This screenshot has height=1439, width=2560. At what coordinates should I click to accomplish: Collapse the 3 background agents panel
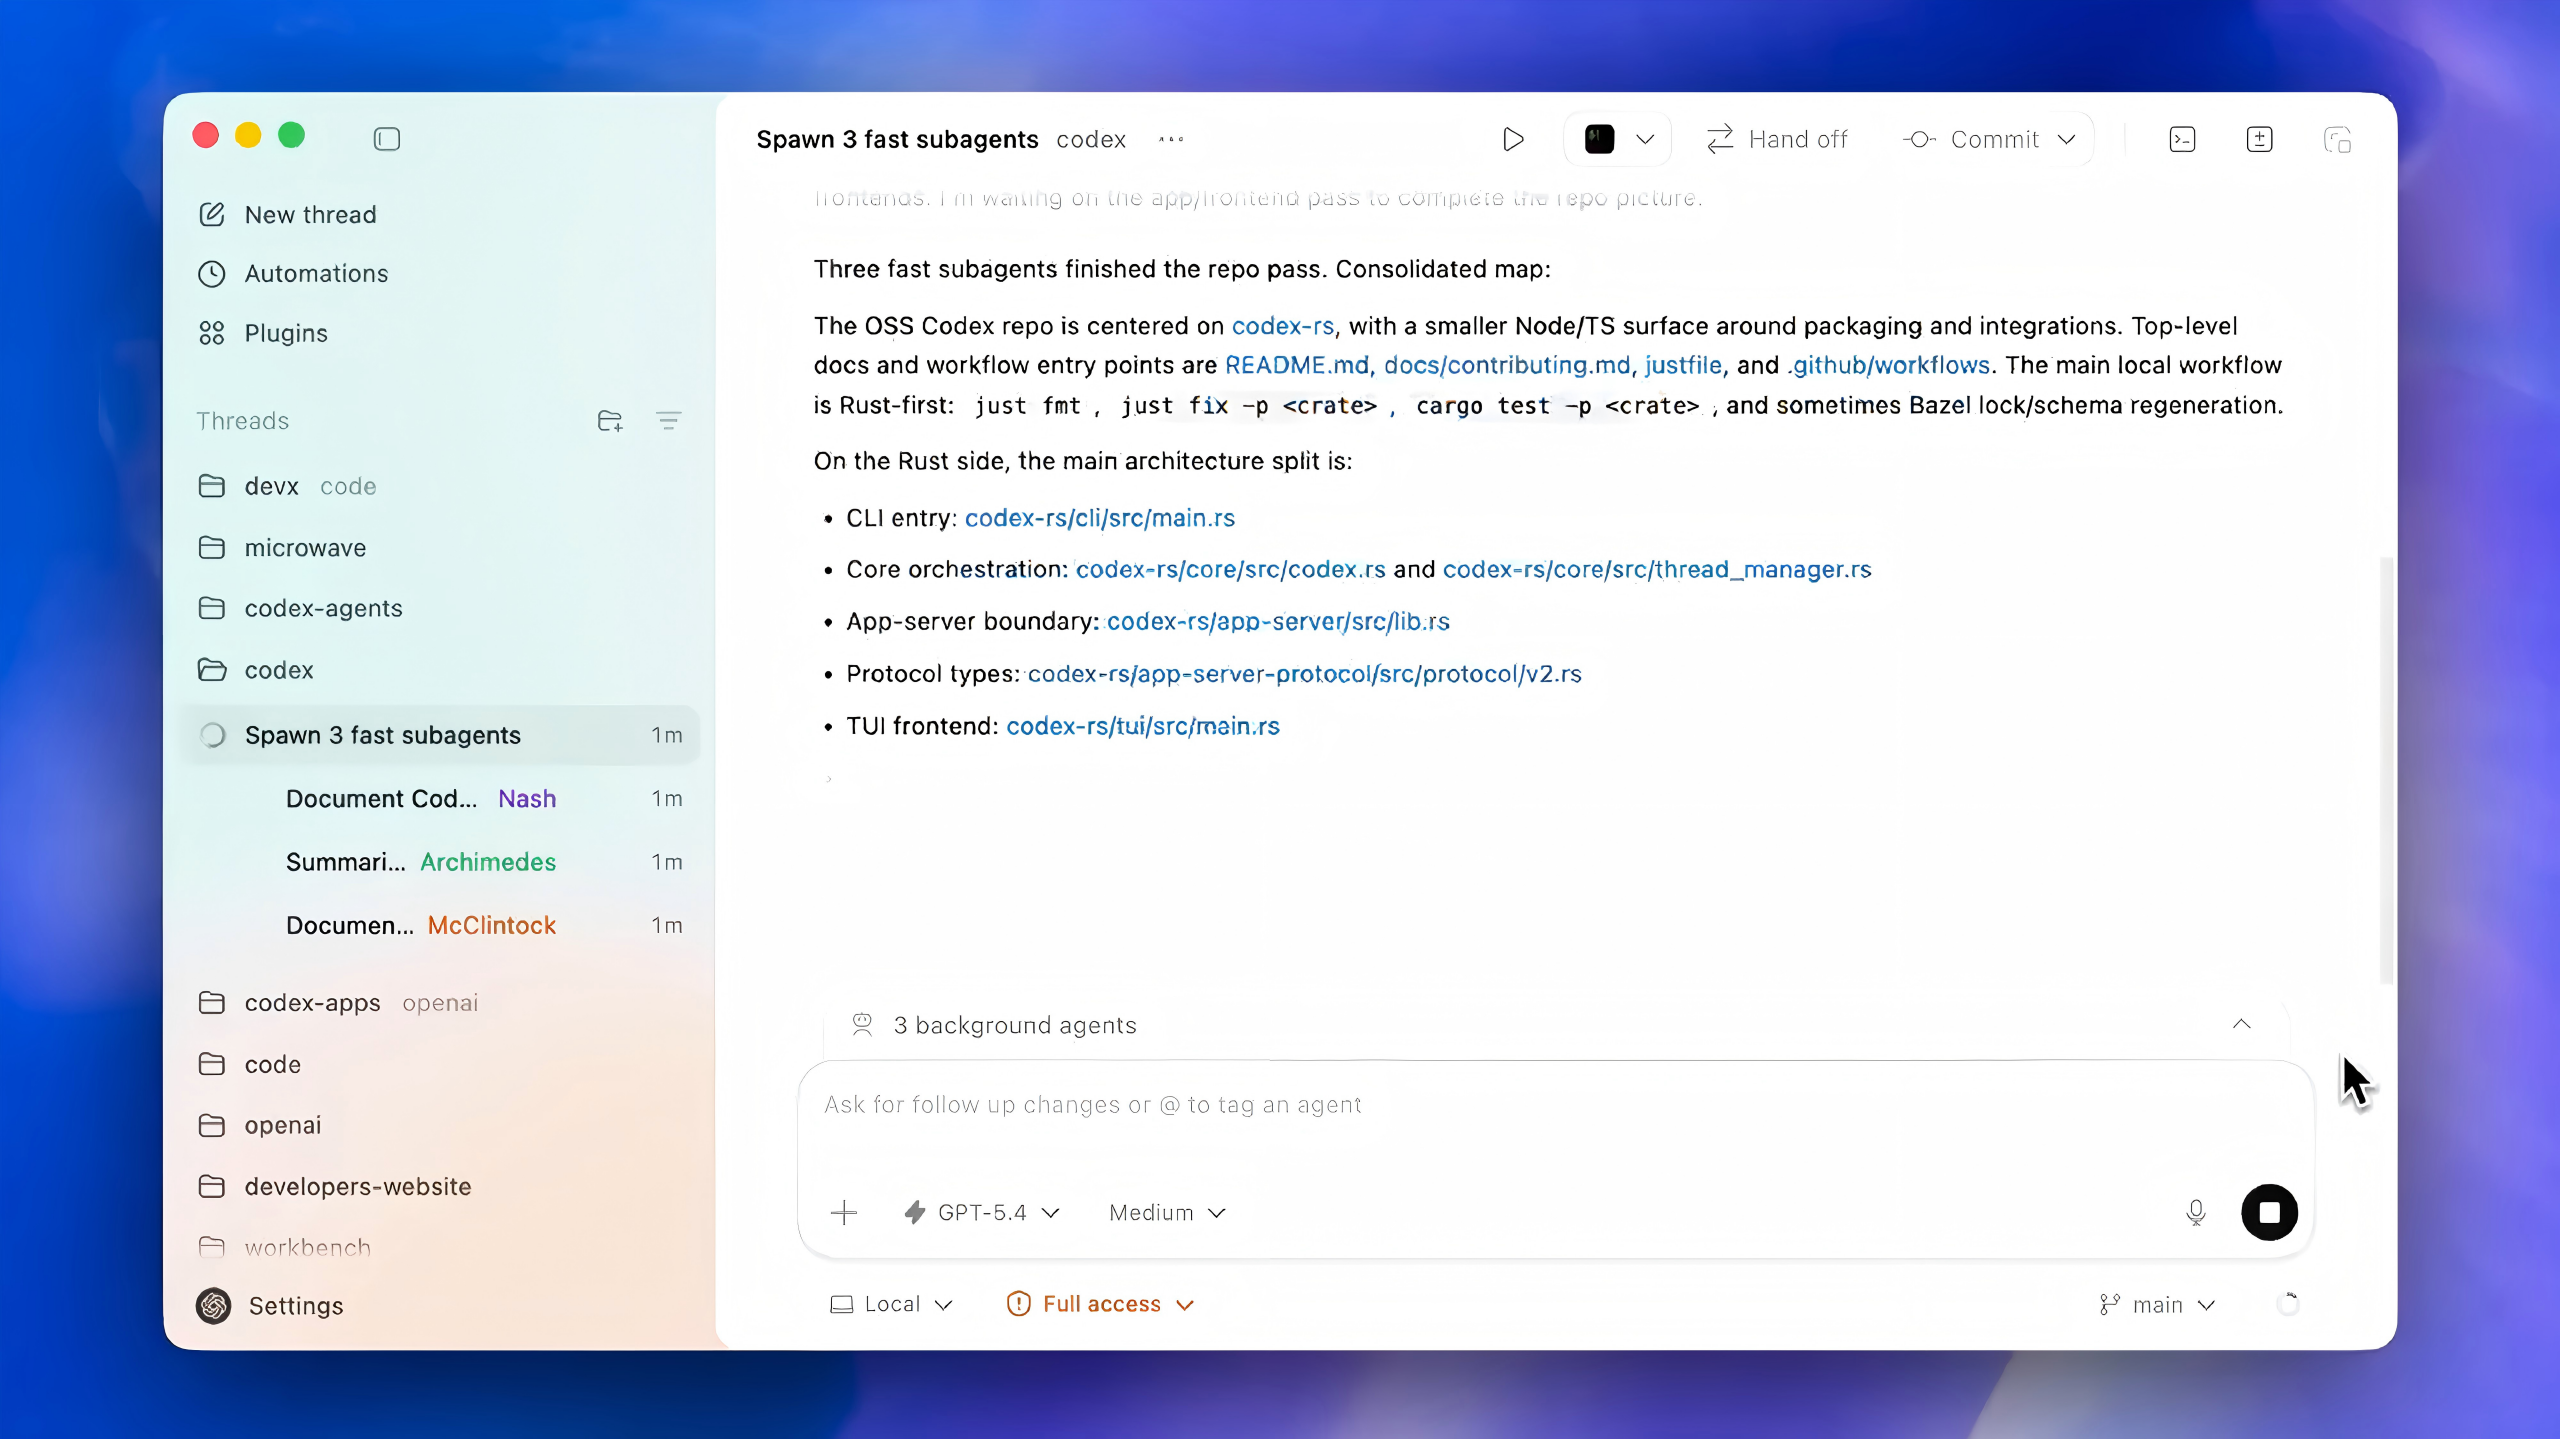[2241, 1024]
